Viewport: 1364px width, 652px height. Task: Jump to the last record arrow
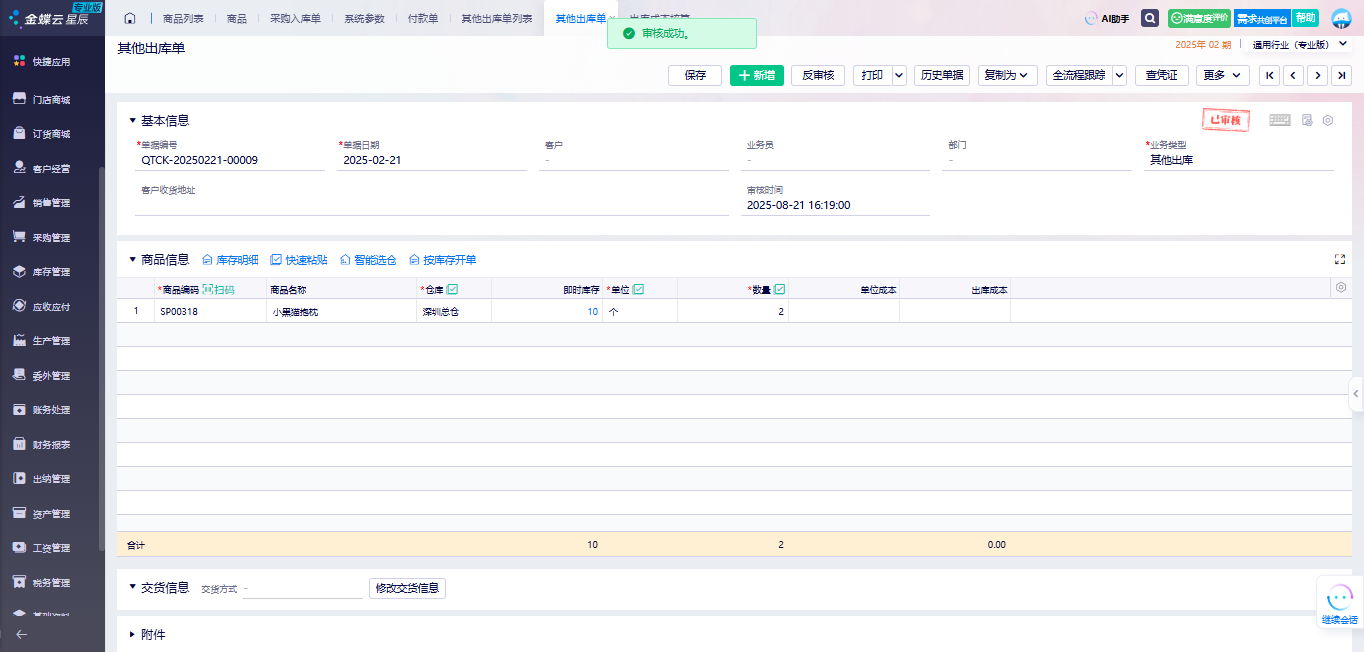1342,75
